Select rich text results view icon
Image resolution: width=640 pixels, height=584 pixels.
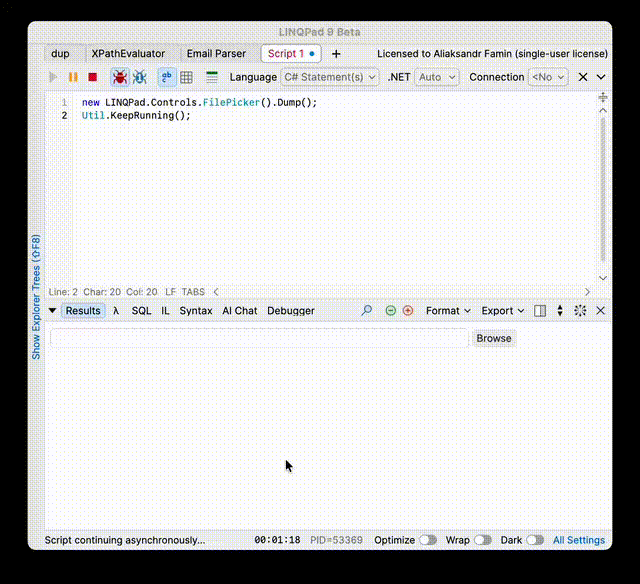click(167, 77)
